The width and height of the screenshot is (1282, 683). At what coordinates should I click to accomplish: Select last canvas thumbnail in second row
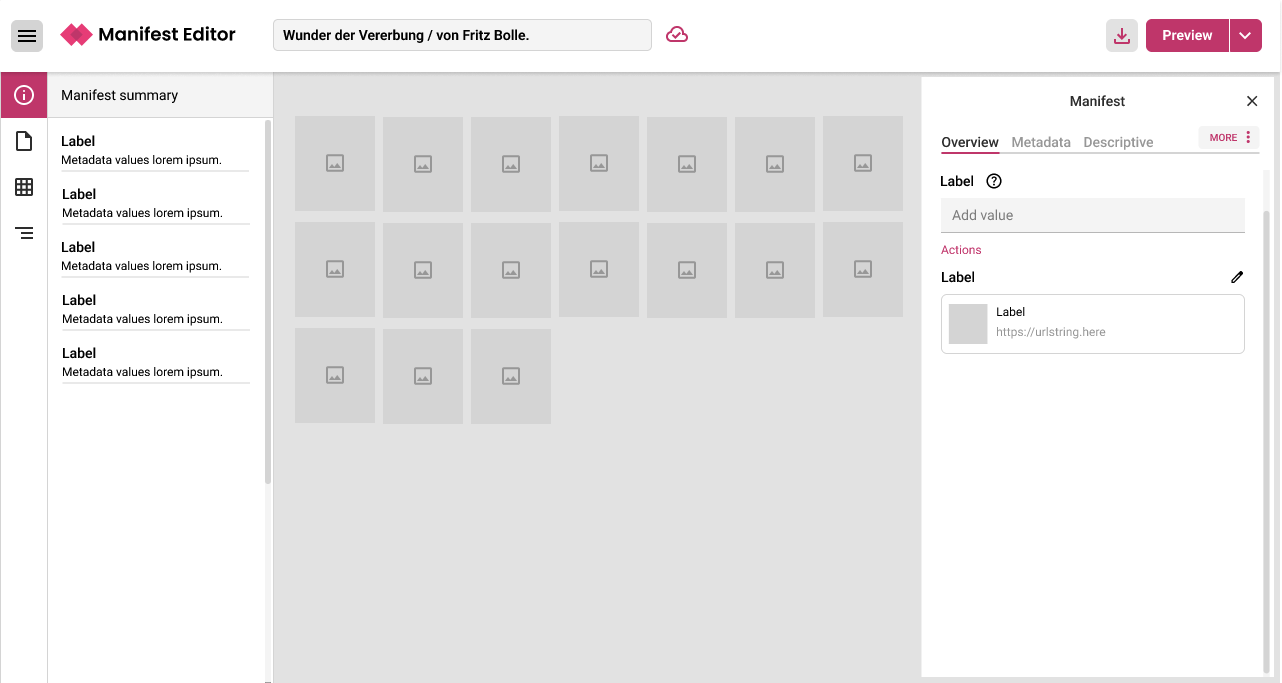(863, 269)
